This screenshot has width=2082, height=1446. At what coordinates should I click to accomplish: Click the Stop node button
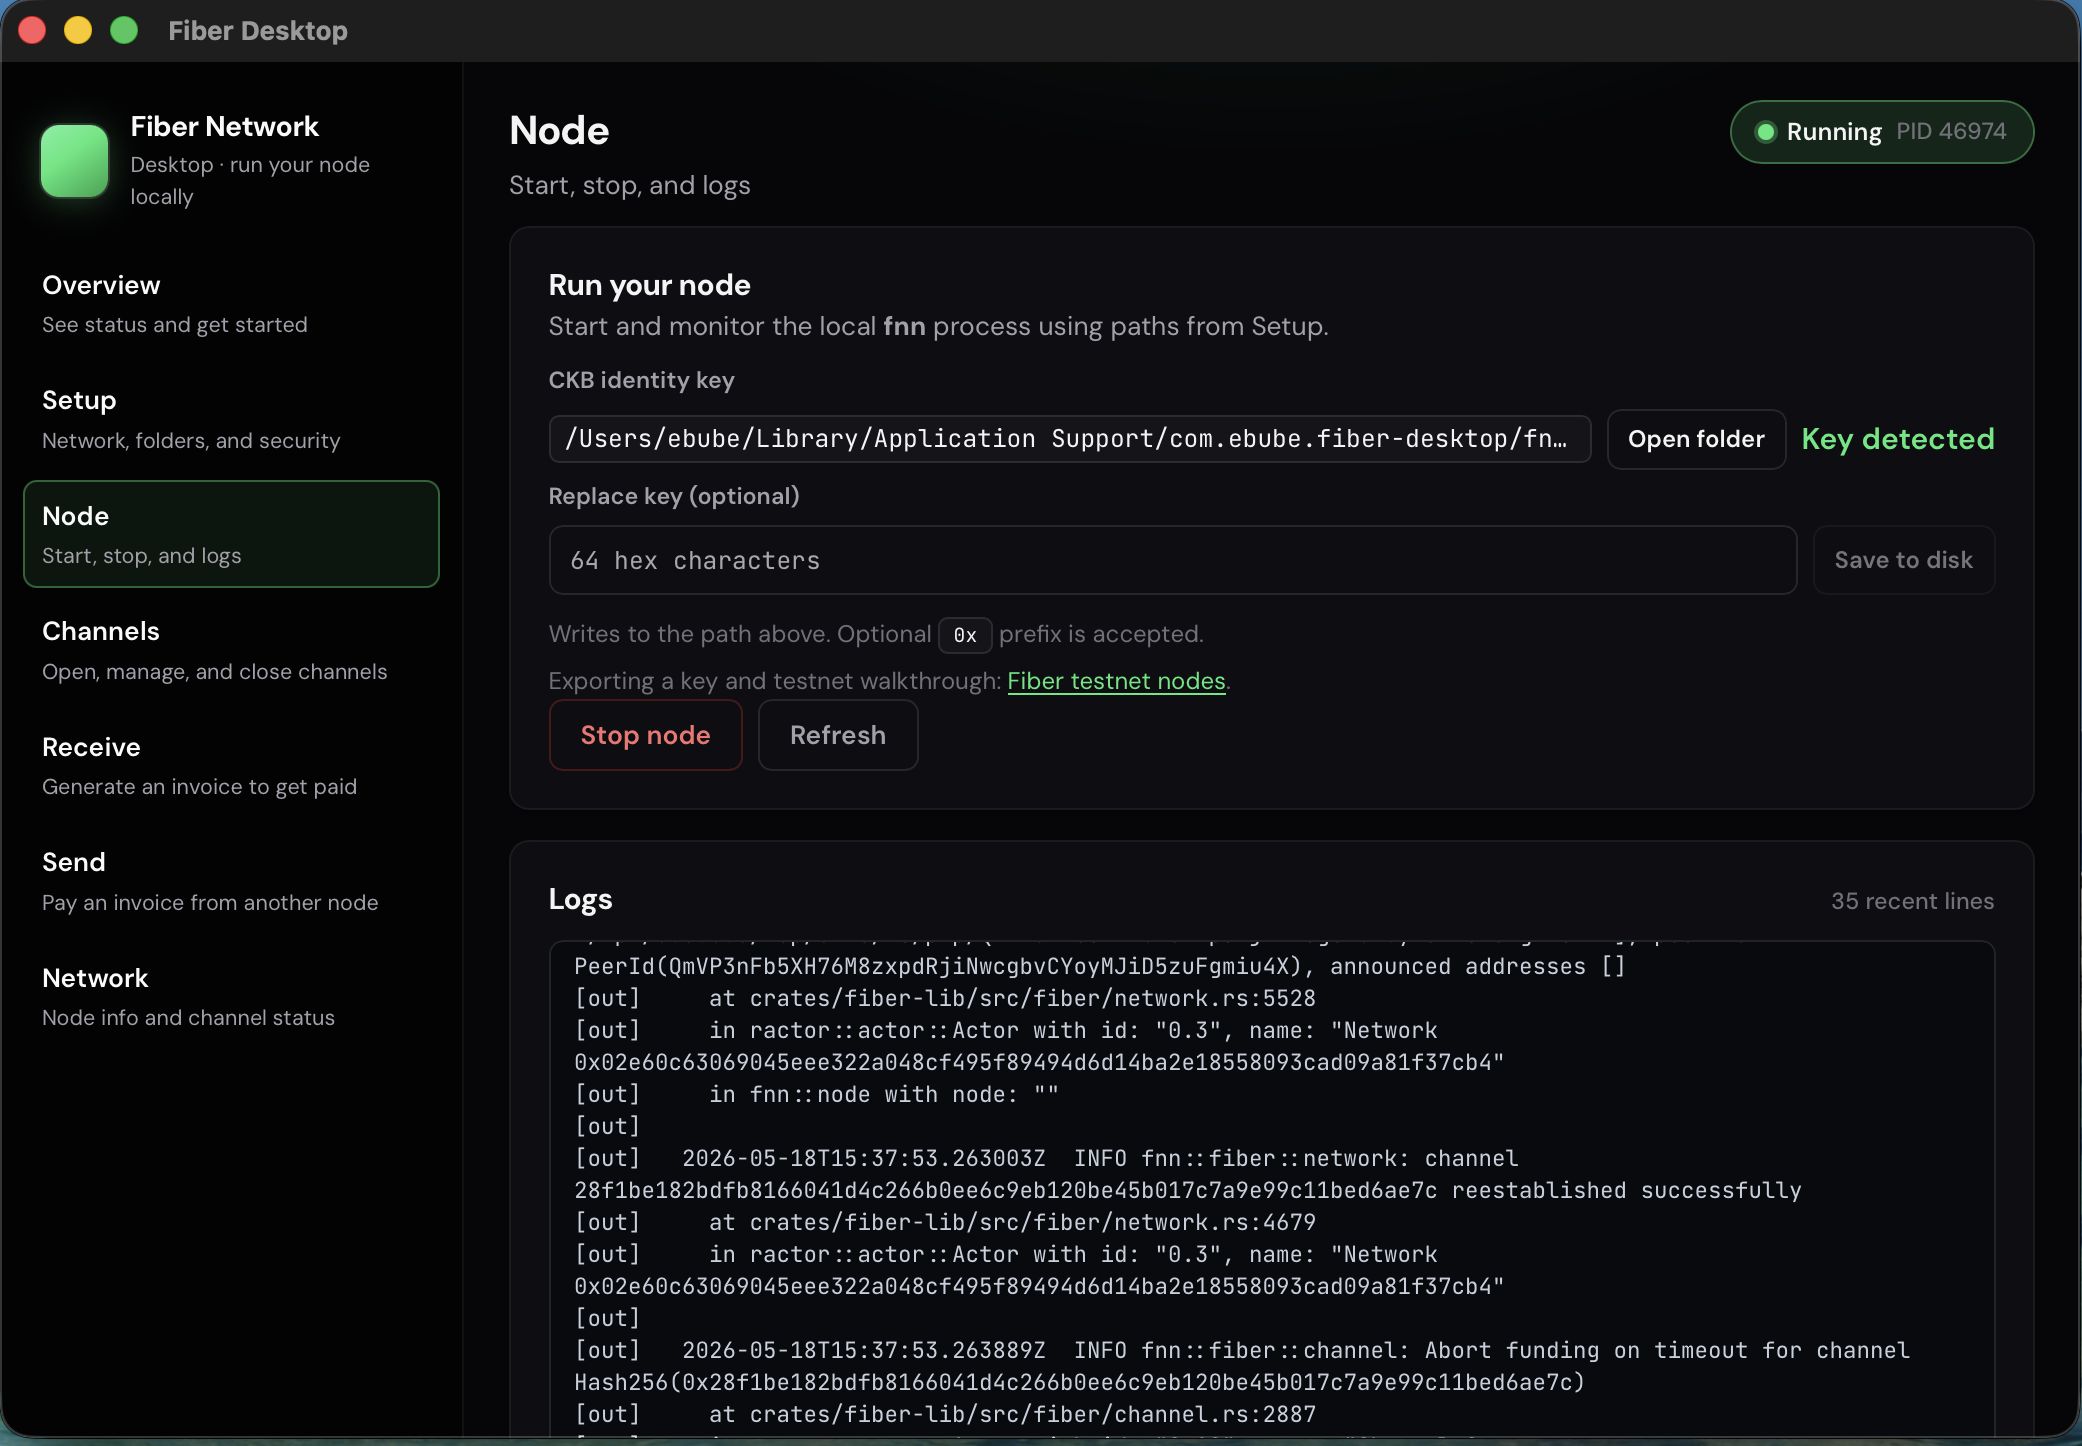pyautogui.click(x=645, y=735)
